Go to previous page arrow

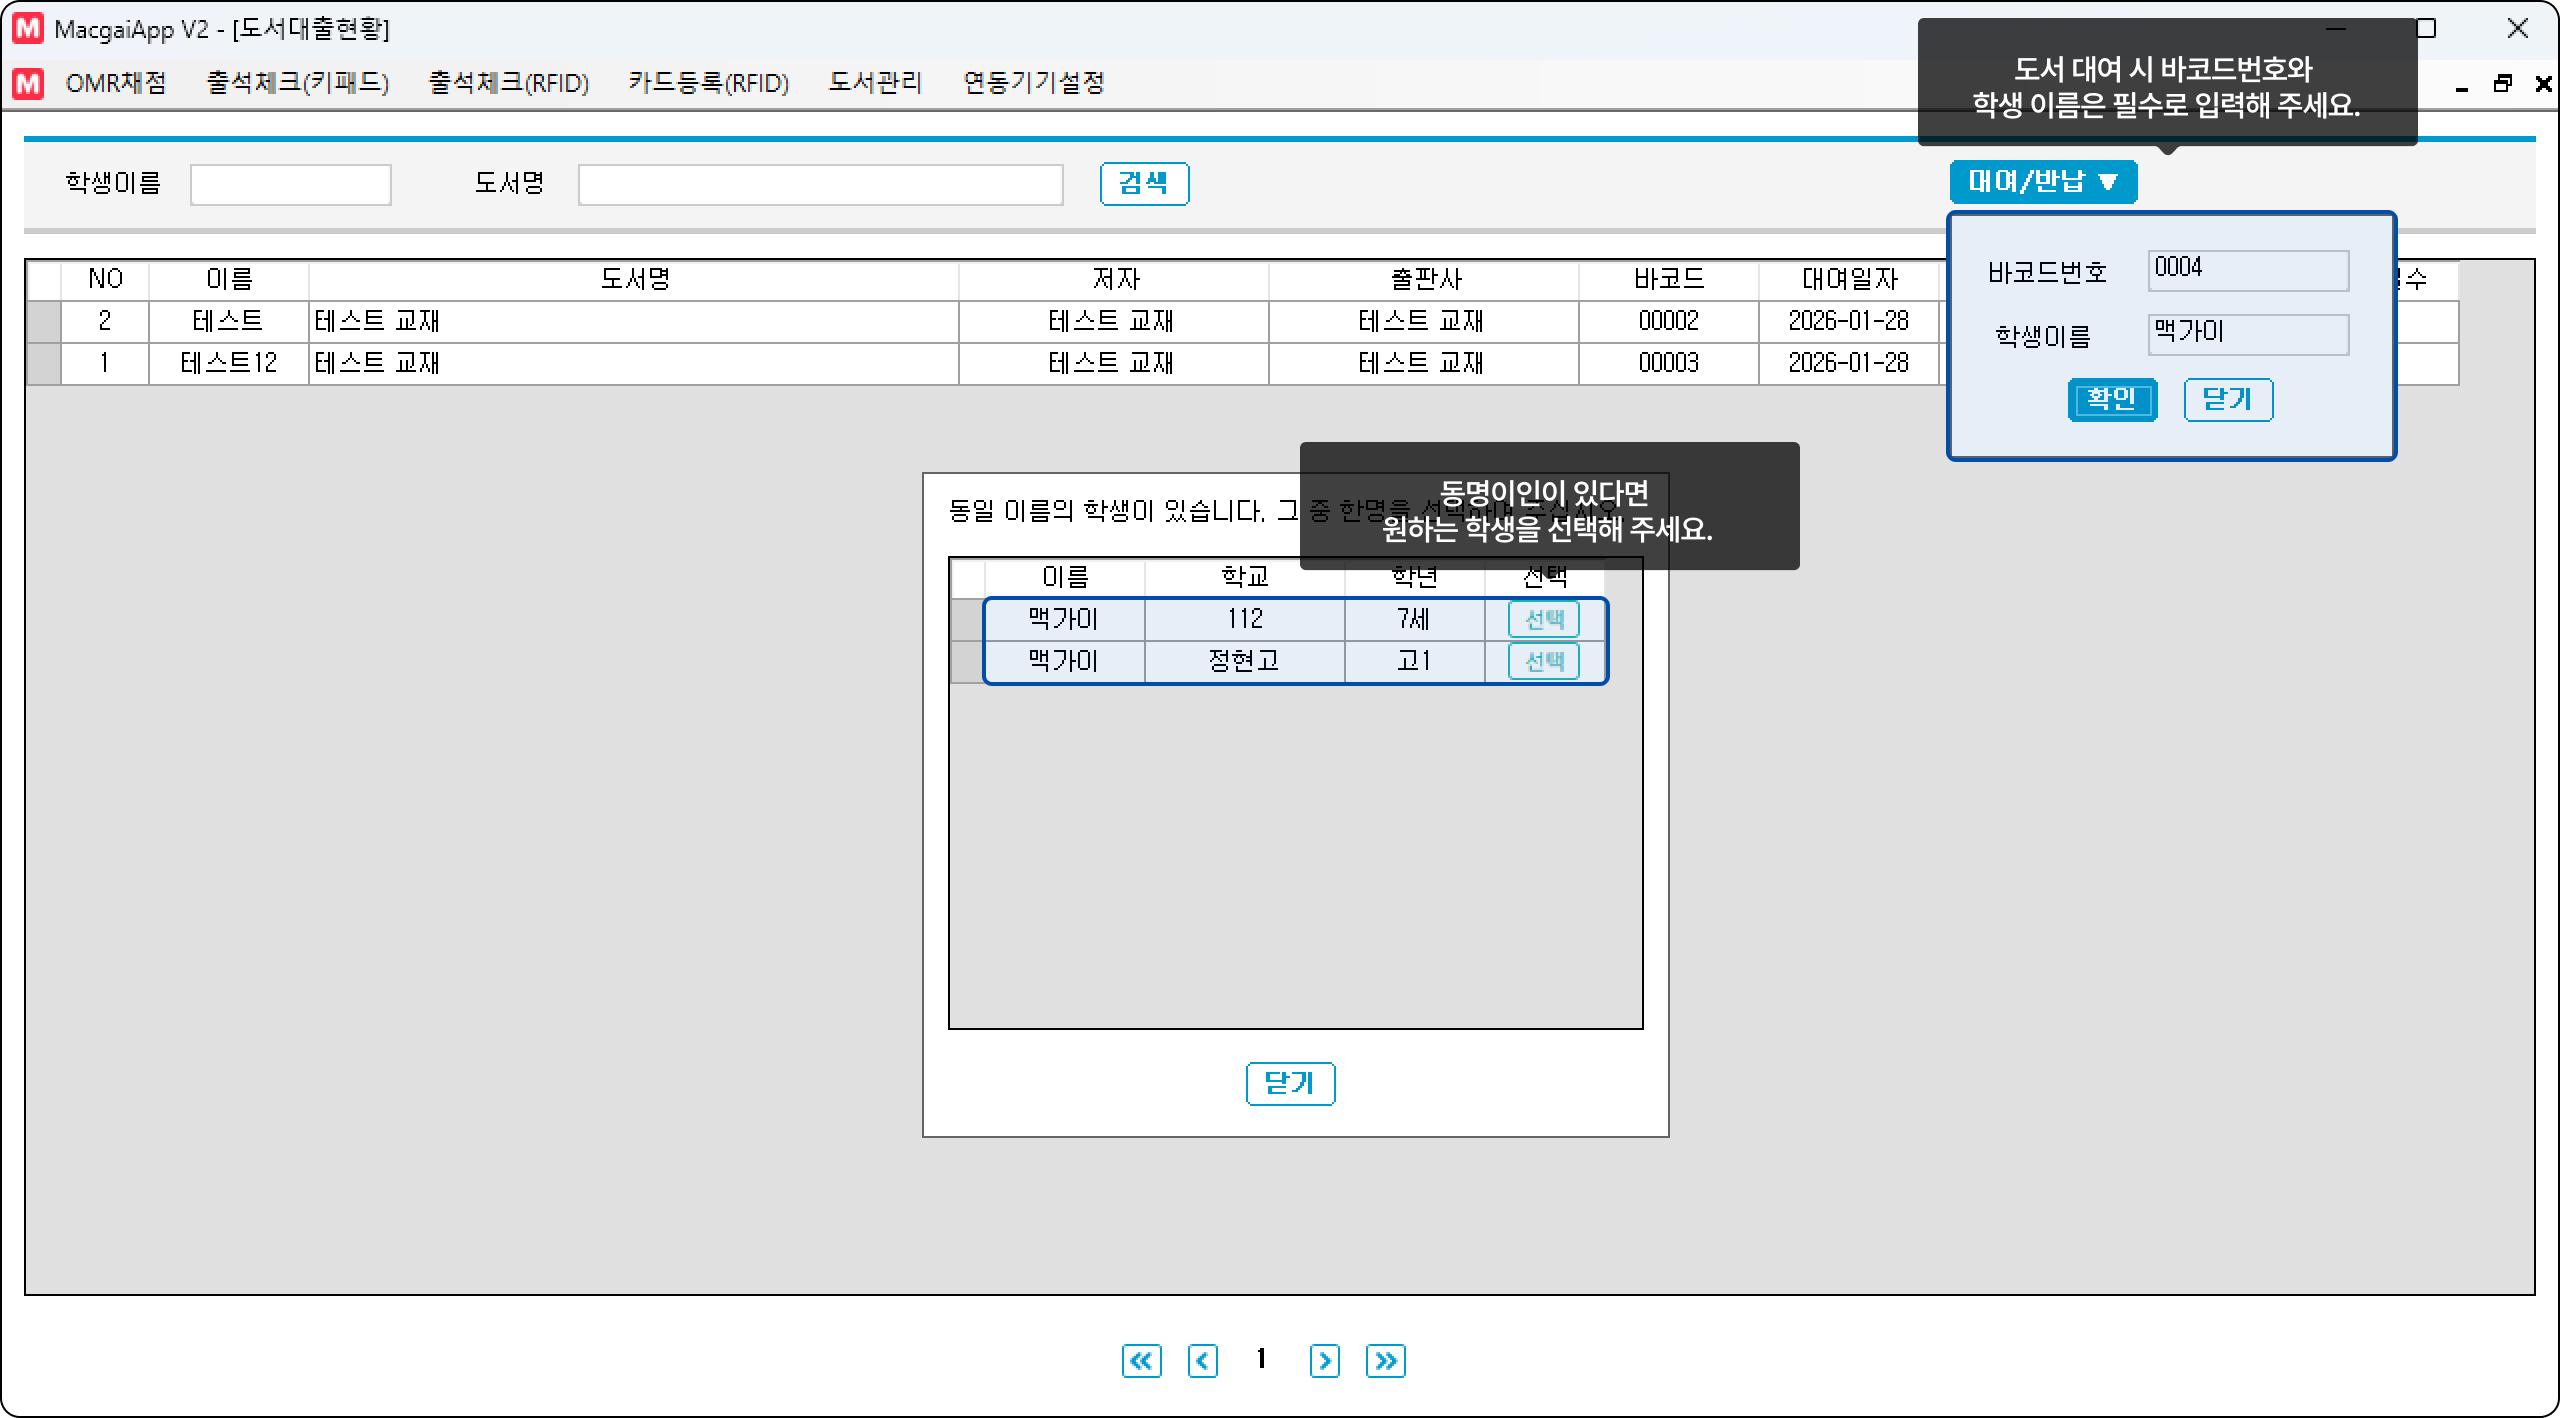click(1202, 1361)
